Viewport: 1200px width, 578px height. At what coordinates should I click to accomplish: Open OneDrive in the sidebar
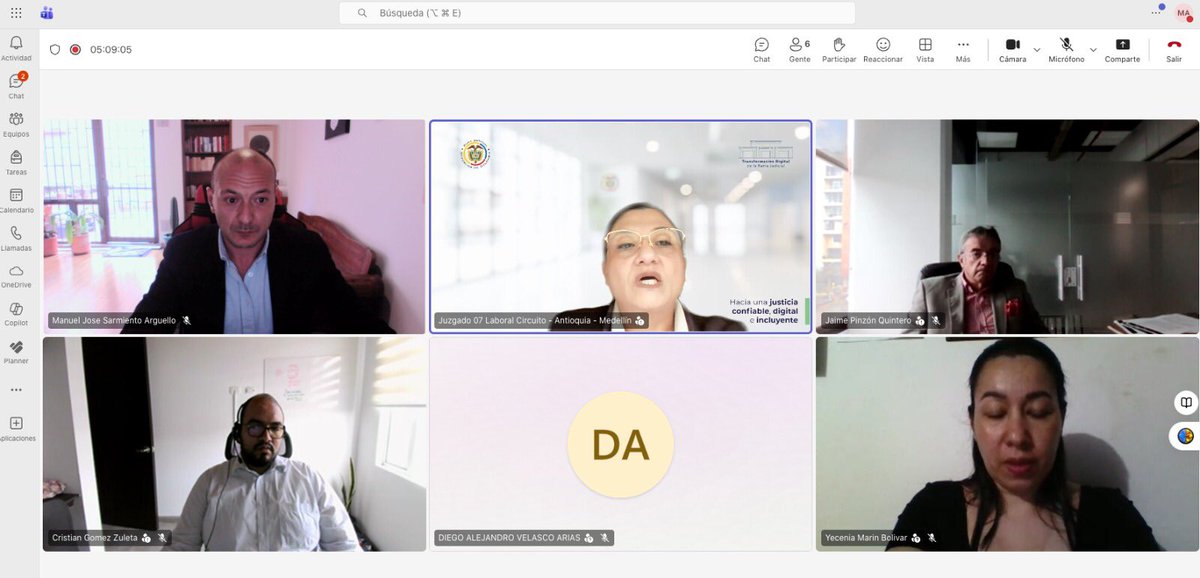(16, 276)
